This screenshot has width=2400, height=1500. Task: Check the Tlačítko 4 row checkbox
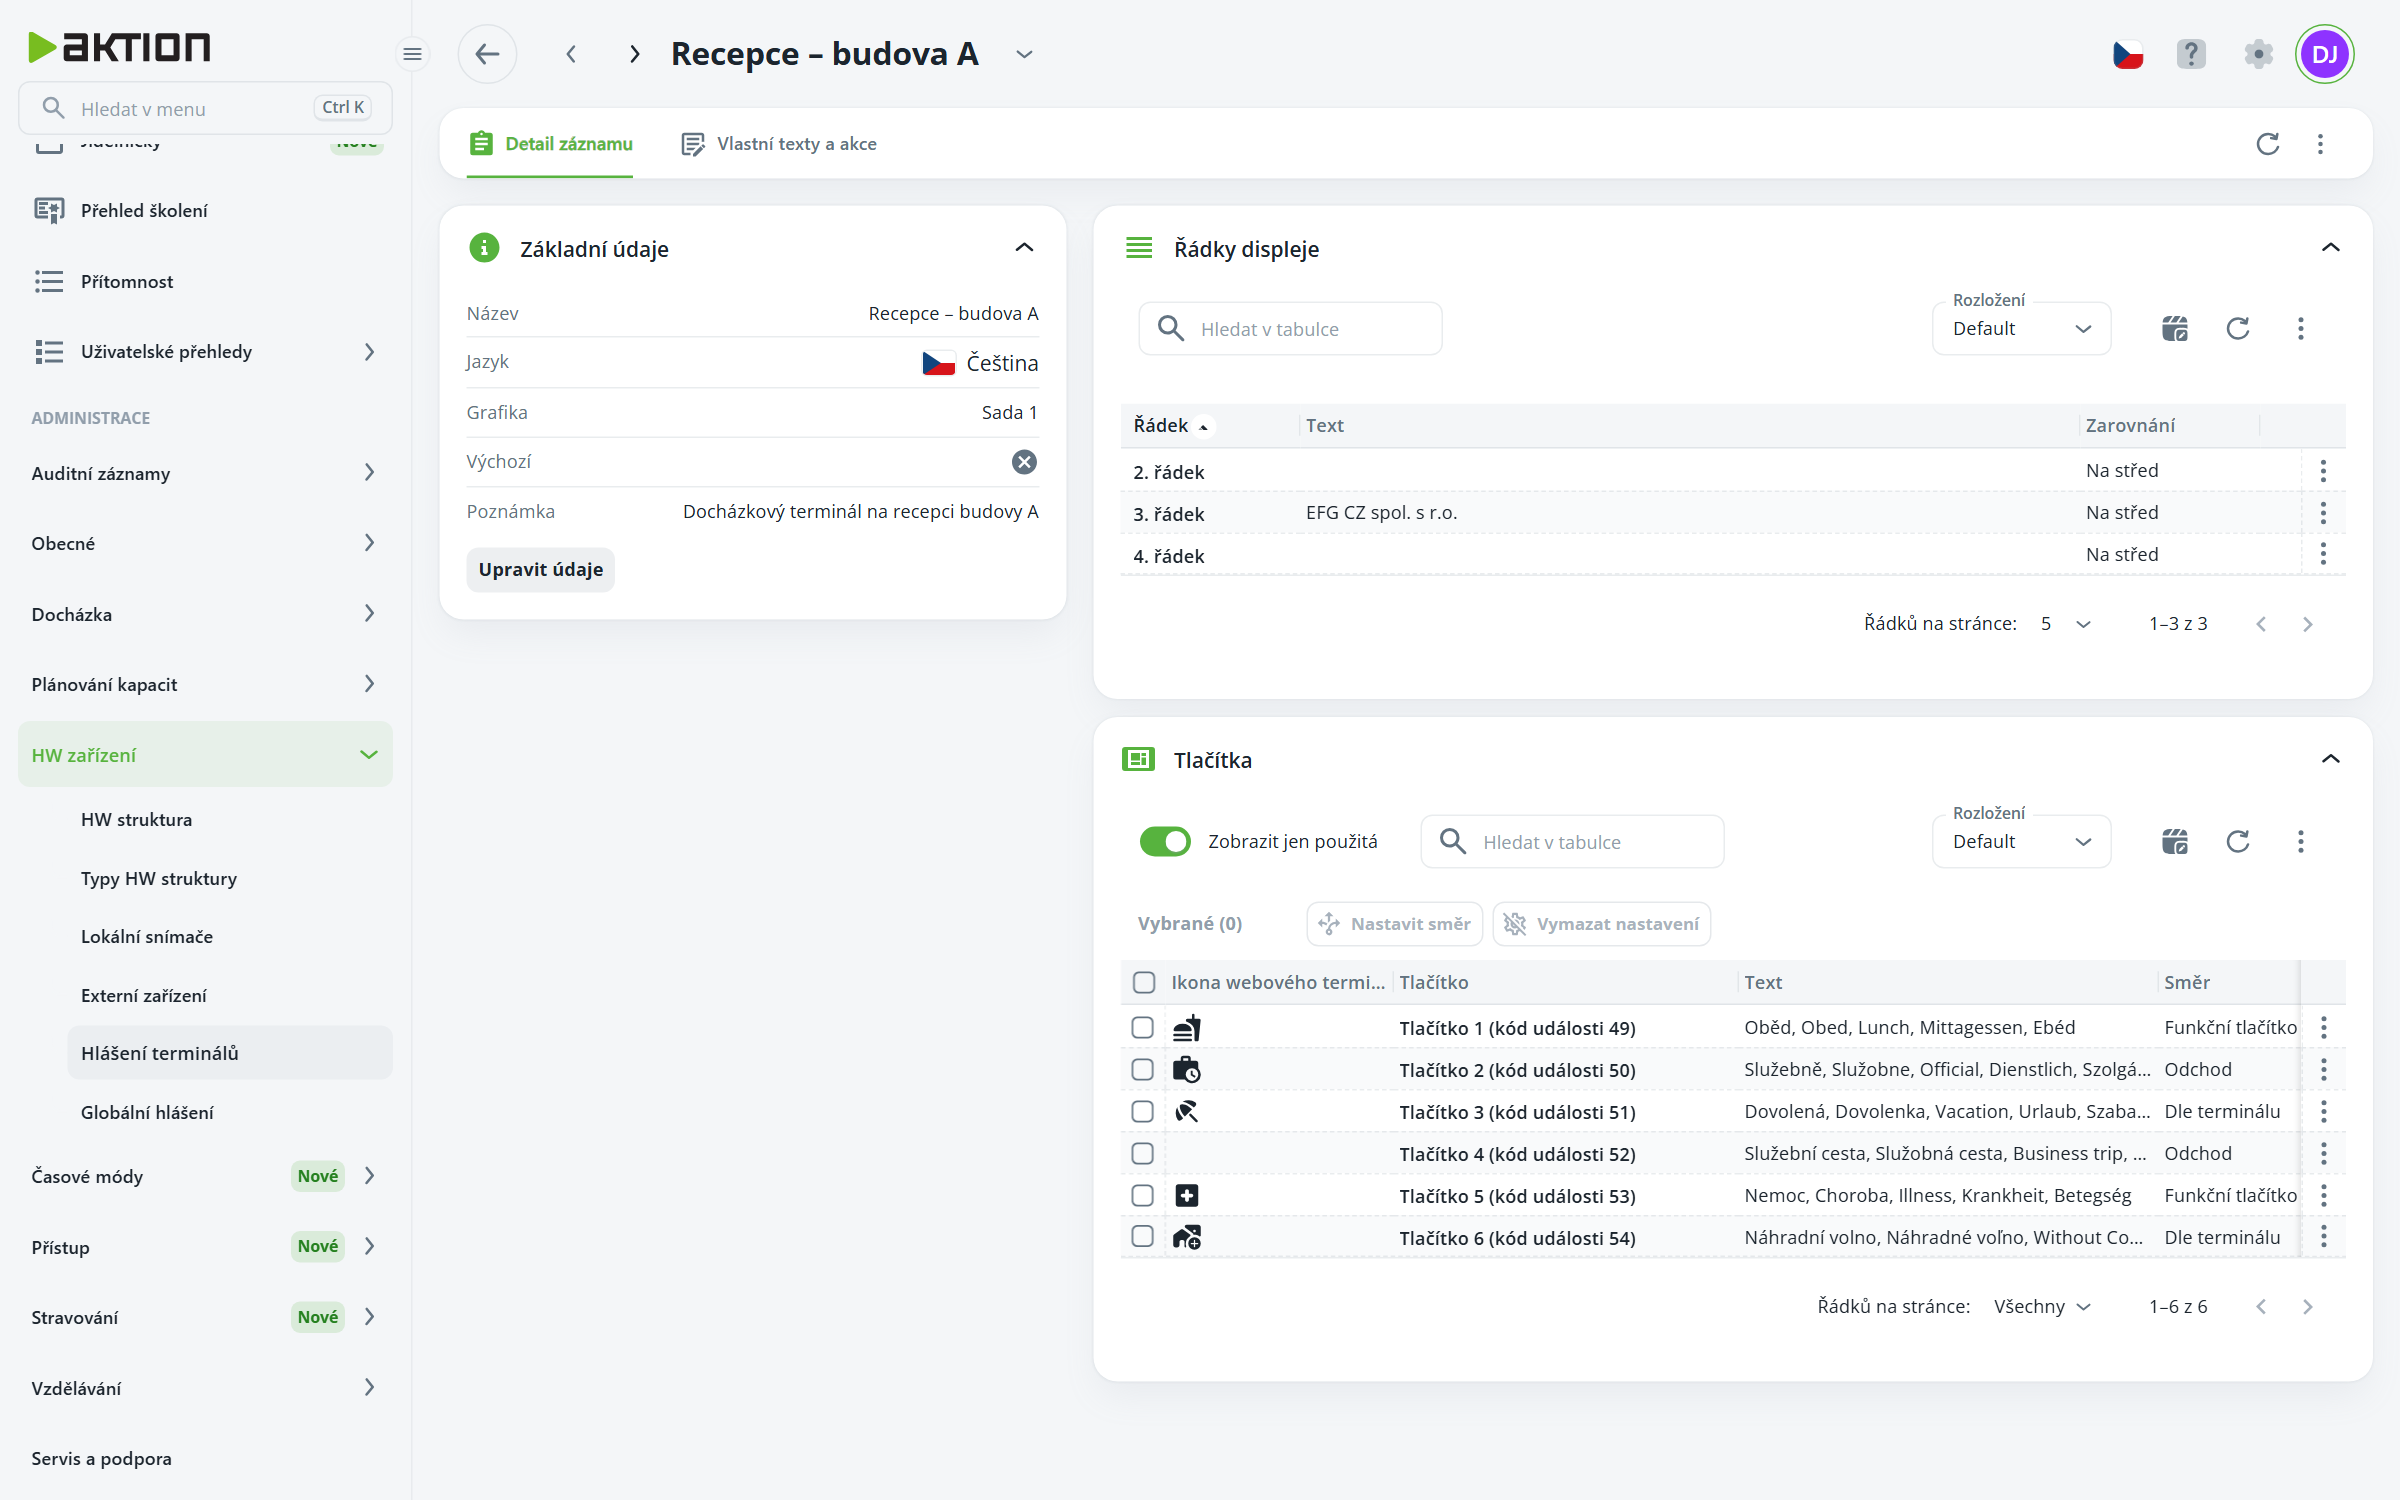[1142, 1153]
